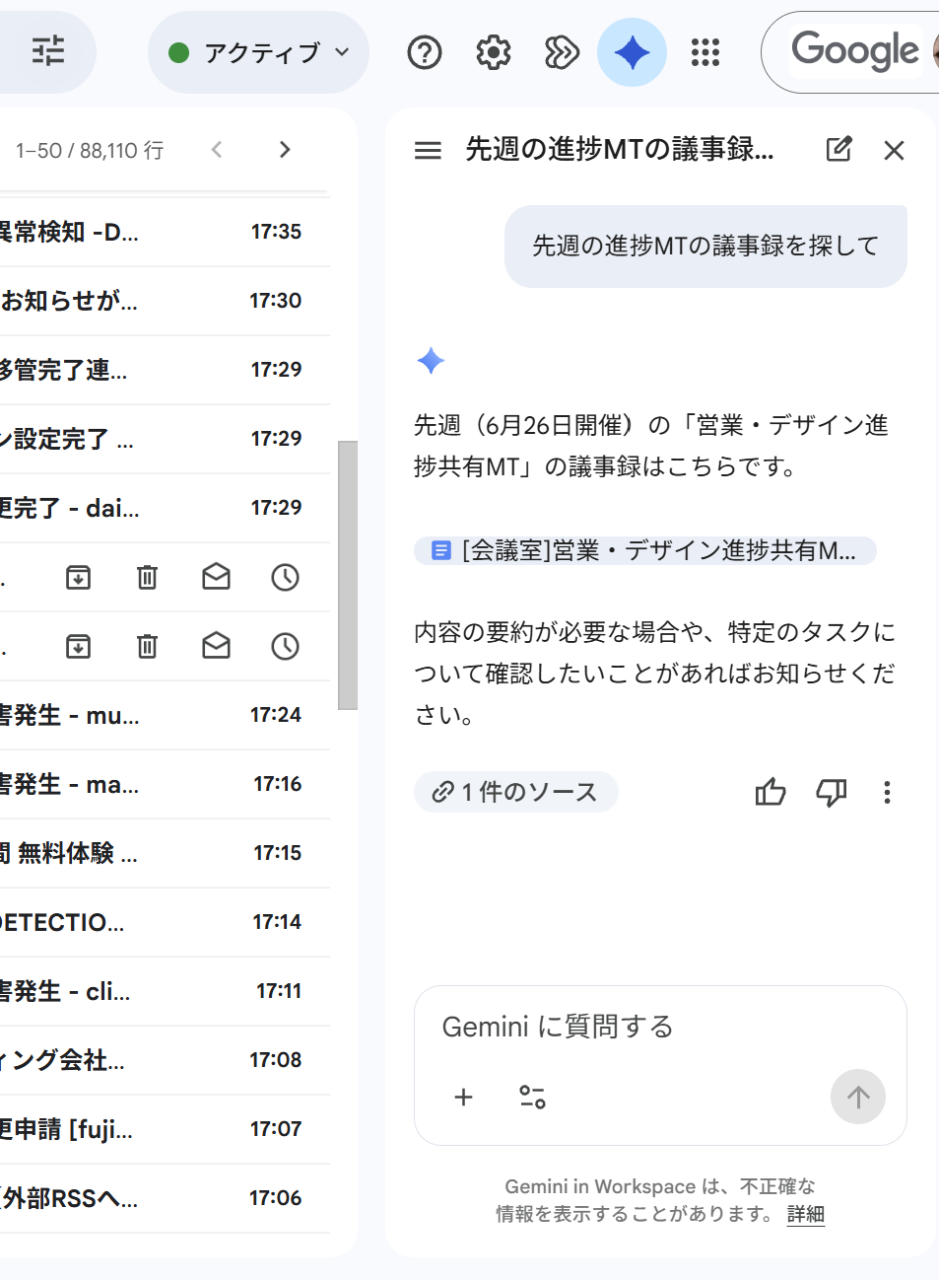
Task: Click the chat title 先週の進捗MTの議事録
Action: coord(619,150)
